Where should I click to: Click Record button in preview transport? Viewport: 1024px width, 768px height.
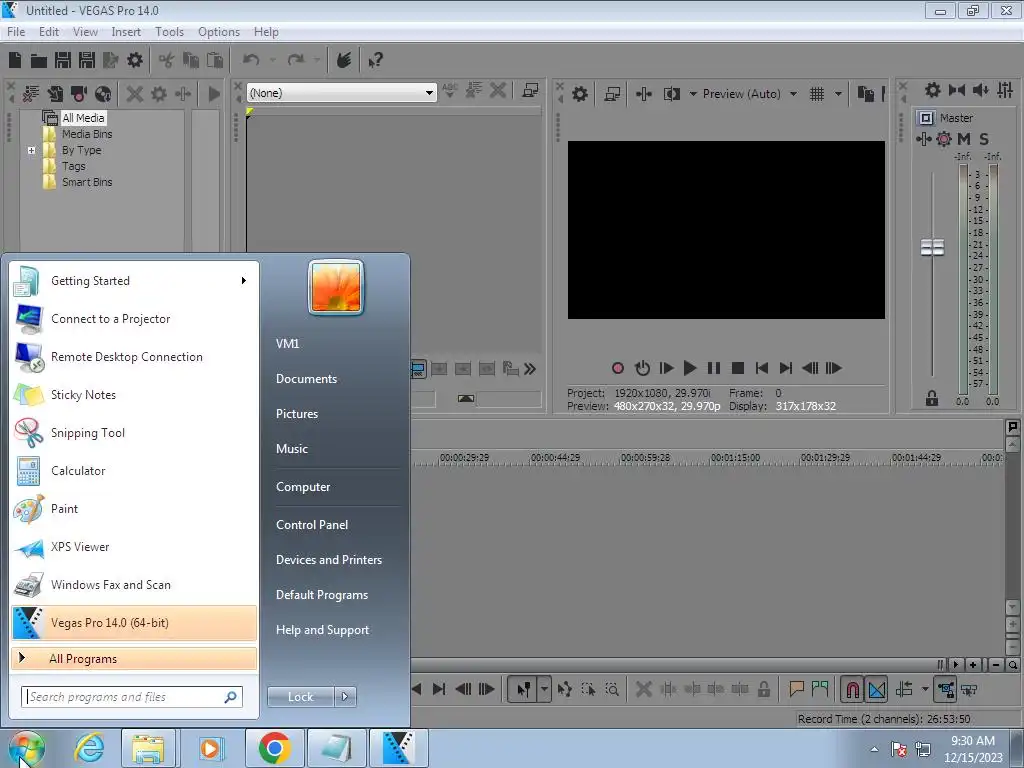tap(617, 368)
